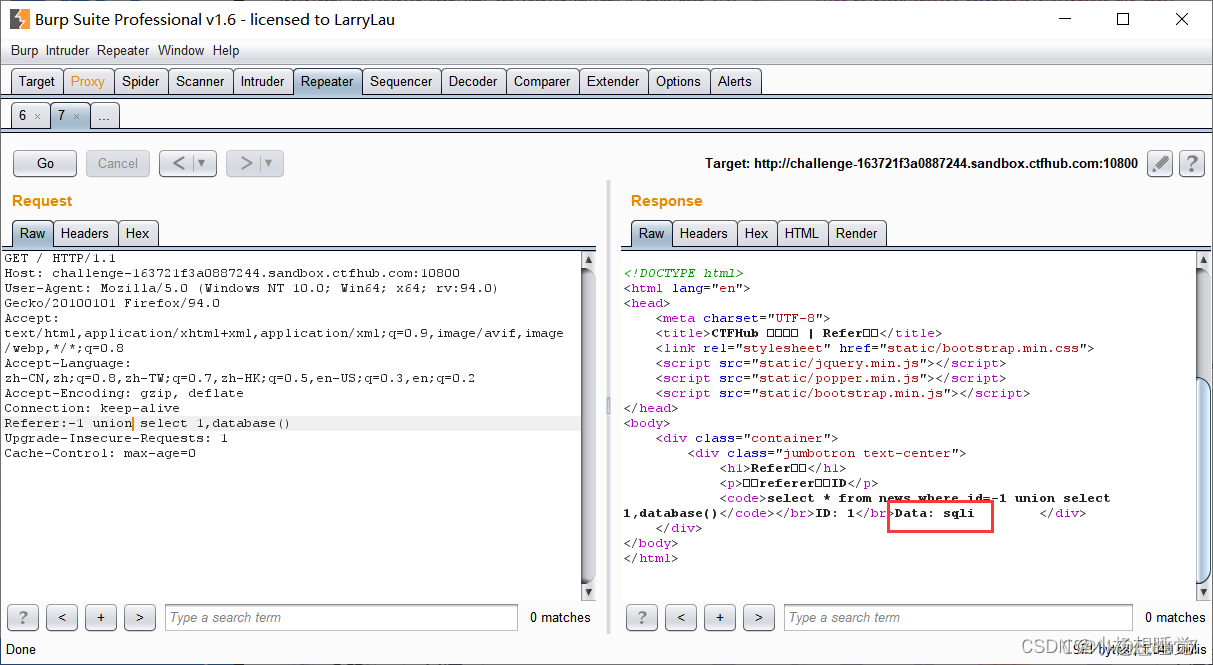Switch to the Decoder tab
This screenshot has height=665, width=1213.
473,81
